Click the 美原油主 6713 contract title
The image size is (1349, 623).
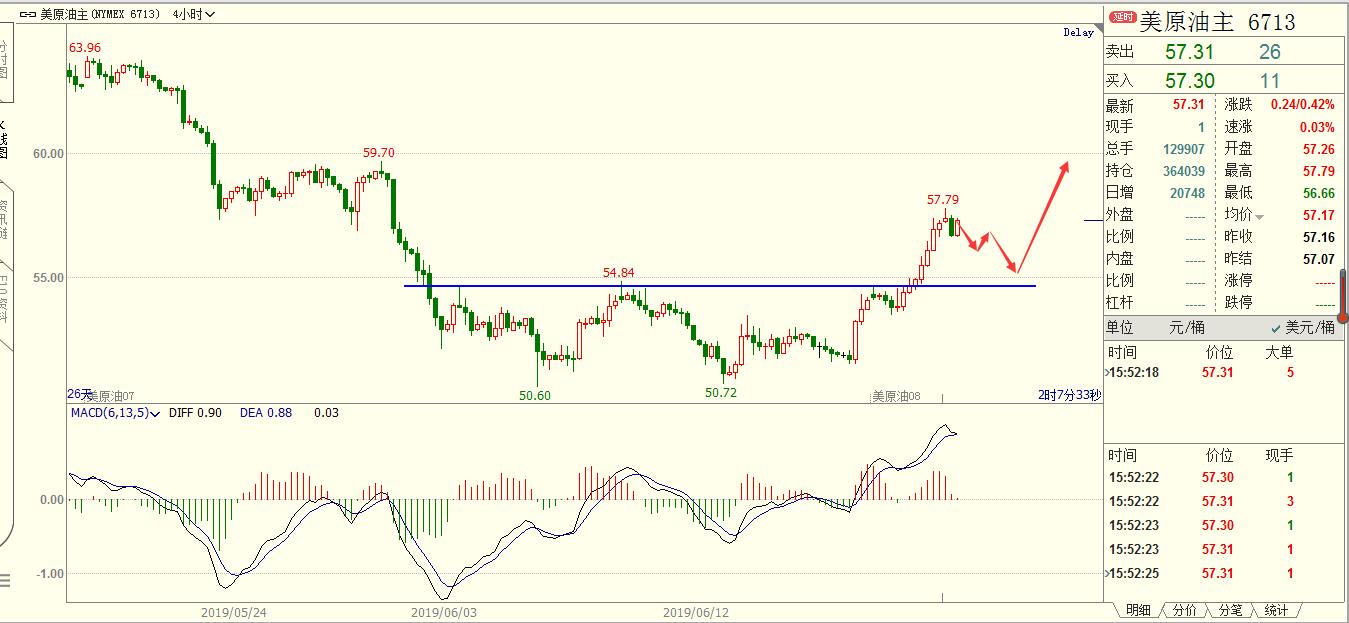[1217, 22]
